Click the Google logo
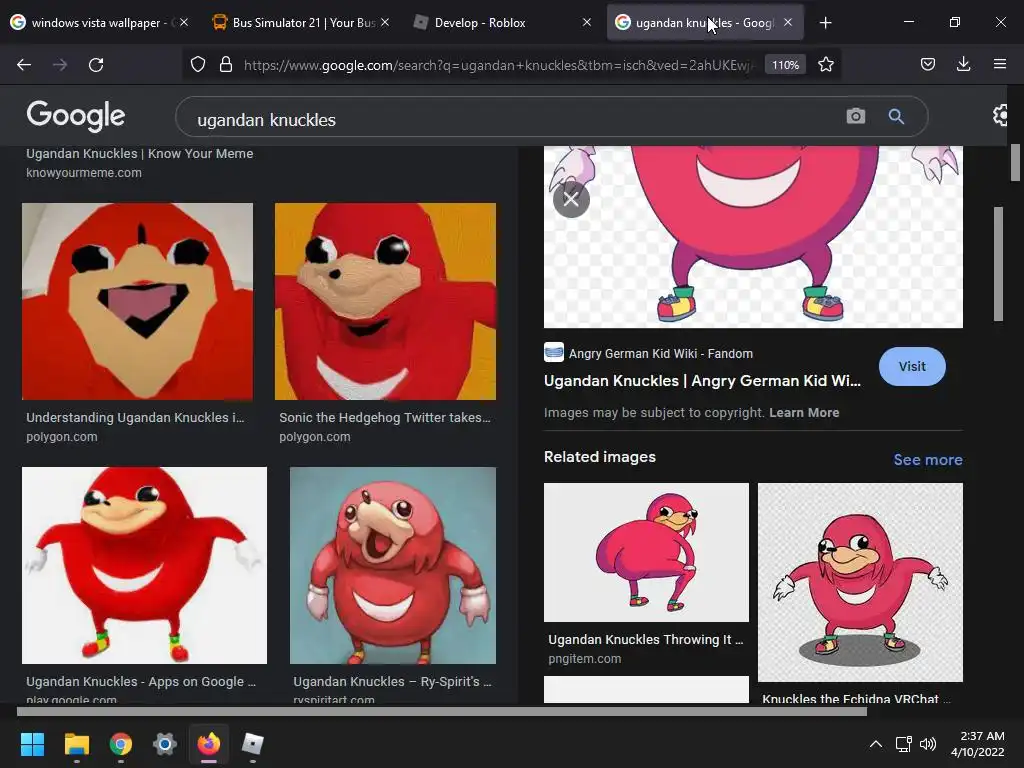Image resolution: width=1024 pixels, height=768 pixels. point(76,116)
